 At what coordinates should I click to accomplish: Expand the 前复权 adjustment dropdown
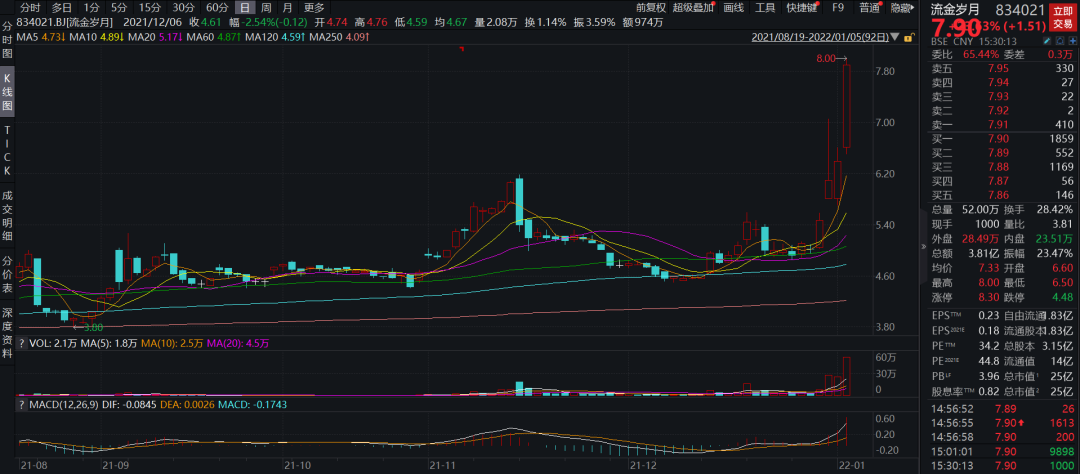[652, 7]
